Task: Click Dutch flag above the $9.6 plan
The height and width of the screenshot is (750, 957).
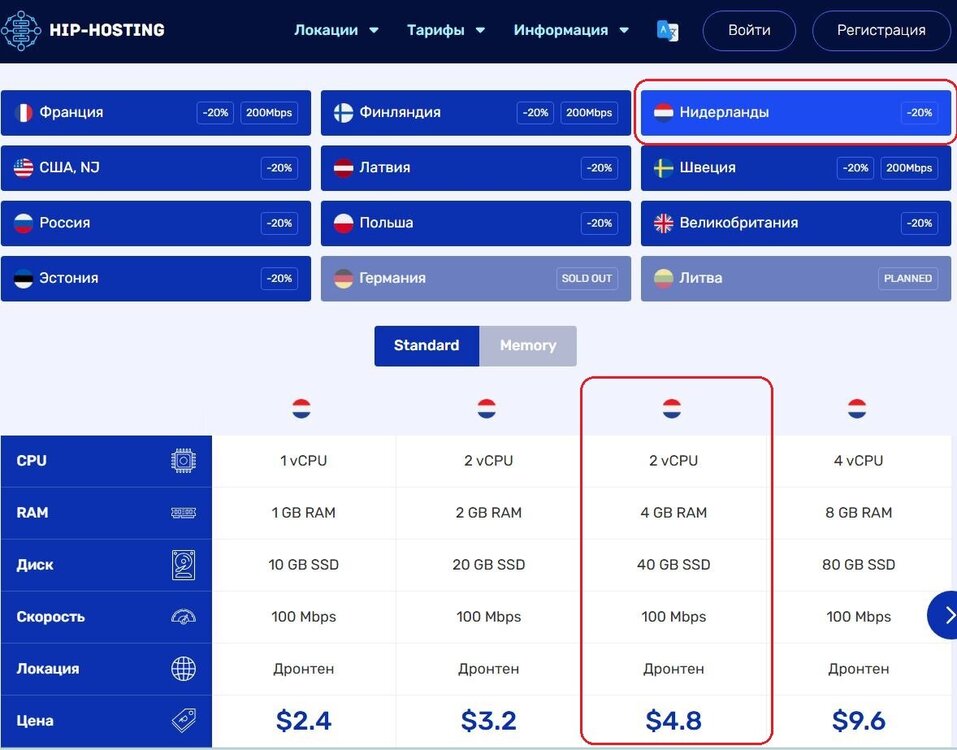Action: [857, 408]
